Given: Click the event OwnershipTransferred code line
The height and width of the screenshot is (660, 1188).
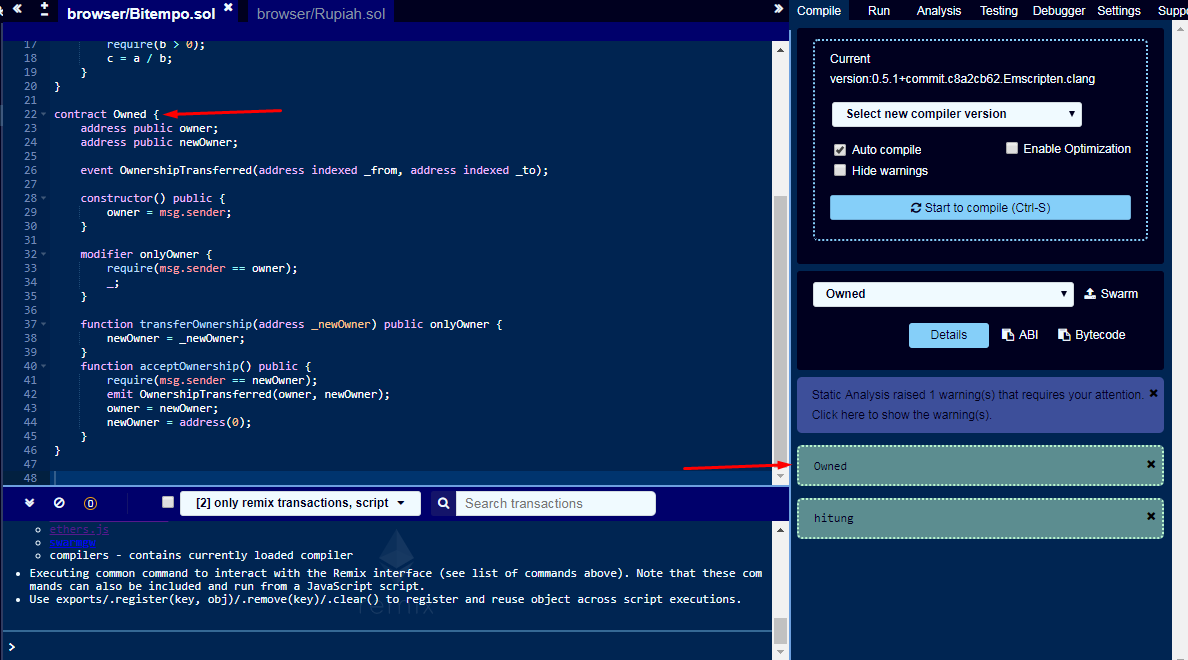Looking at the screenshot, I should tap(314, 170).
